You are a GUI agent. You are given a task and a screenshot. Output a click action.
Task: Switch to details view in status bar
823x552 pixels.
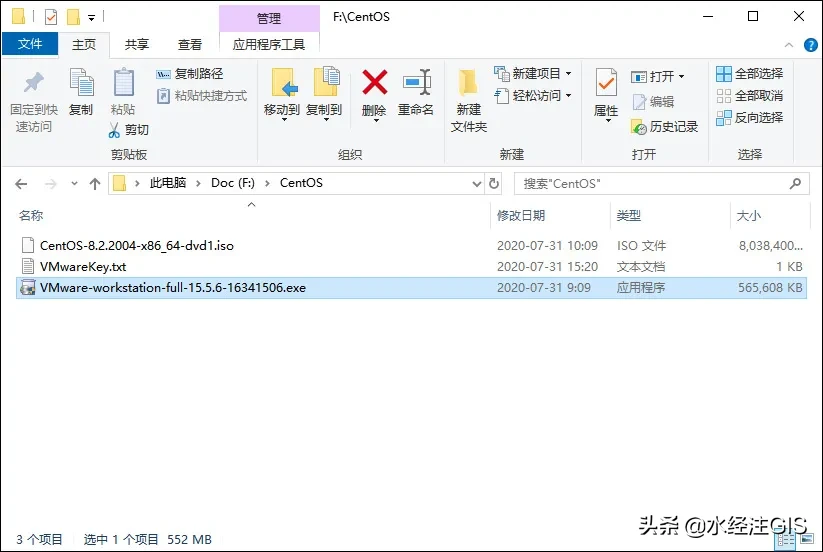pos(787,539)
